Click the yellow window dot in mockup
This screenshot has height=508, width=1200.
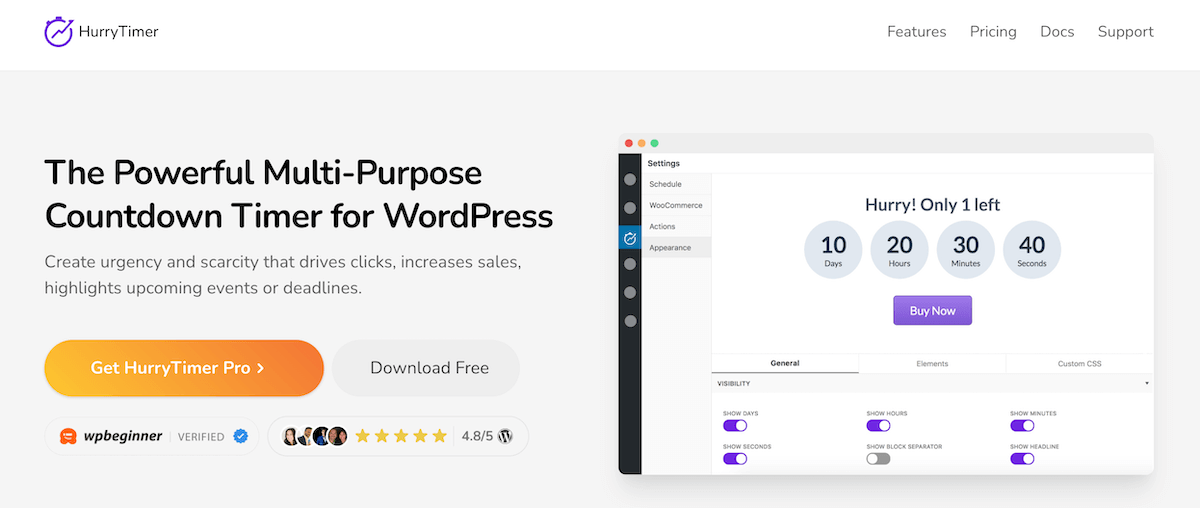pyautogui.click(x=642, y=143)
